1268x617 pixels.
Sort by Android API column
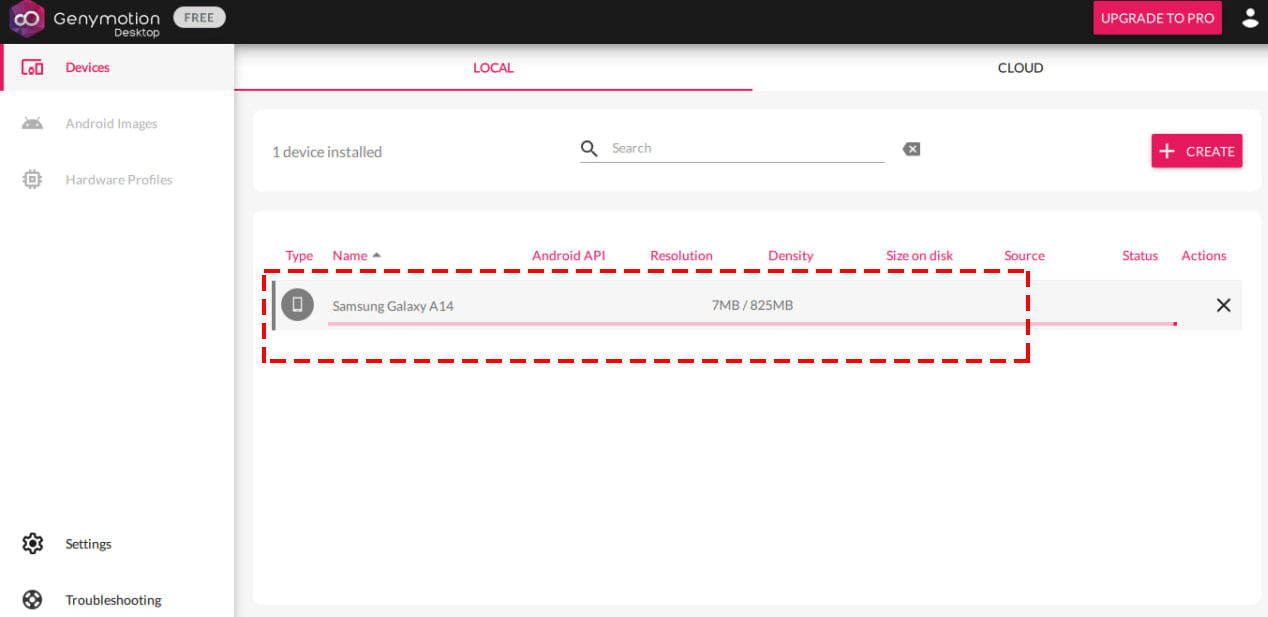568,256
